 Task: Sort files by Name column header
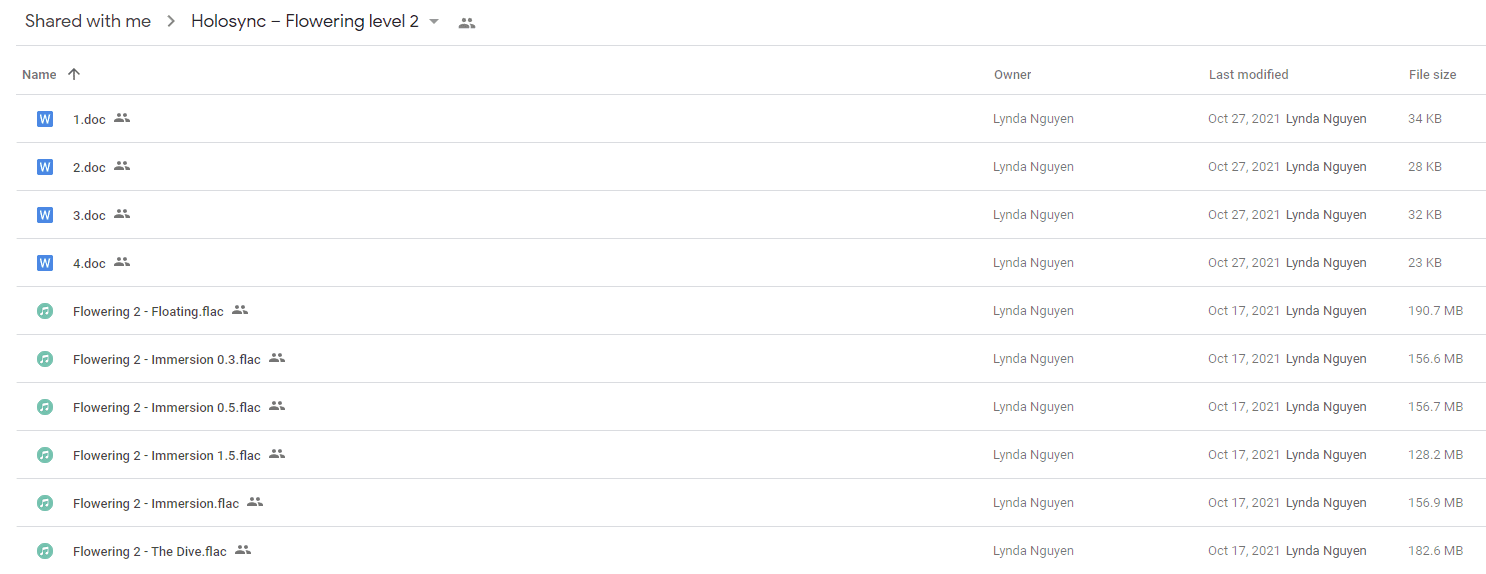point(39,75)
